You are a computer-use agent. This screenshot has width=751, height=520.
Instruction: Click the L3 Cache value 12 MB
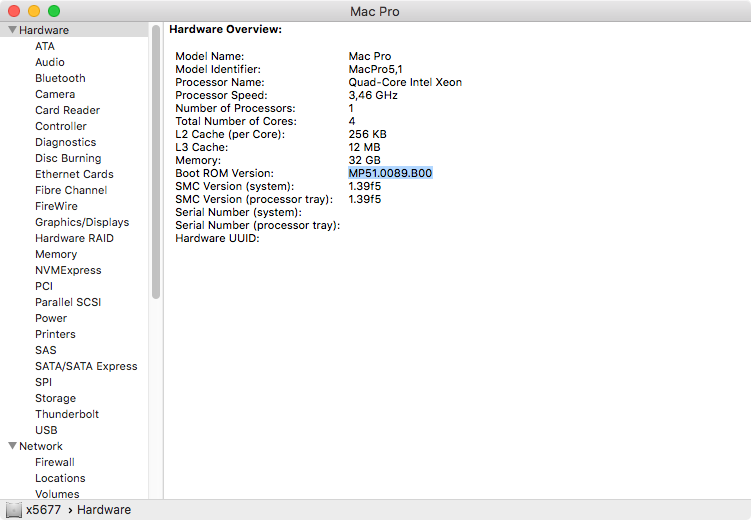(x=364, y=147)
